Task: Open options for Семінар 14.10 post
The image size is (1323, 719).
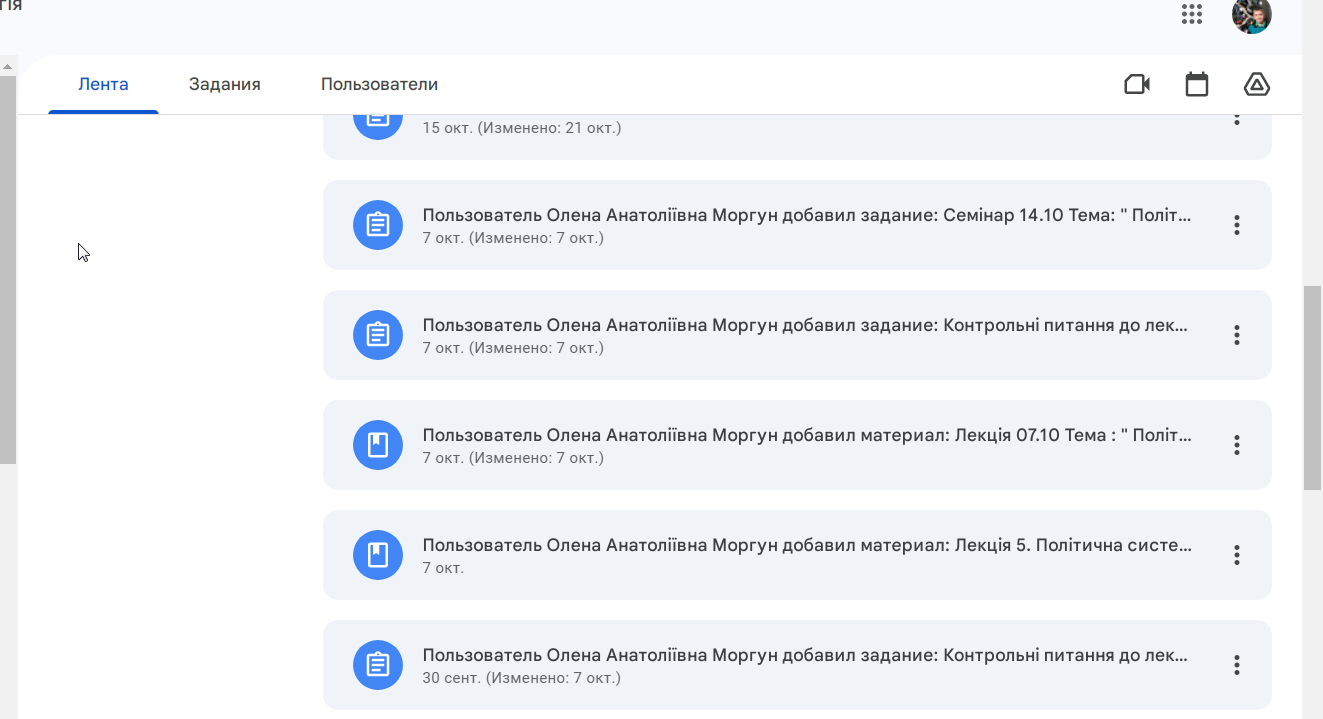Action: point(1237,225)
